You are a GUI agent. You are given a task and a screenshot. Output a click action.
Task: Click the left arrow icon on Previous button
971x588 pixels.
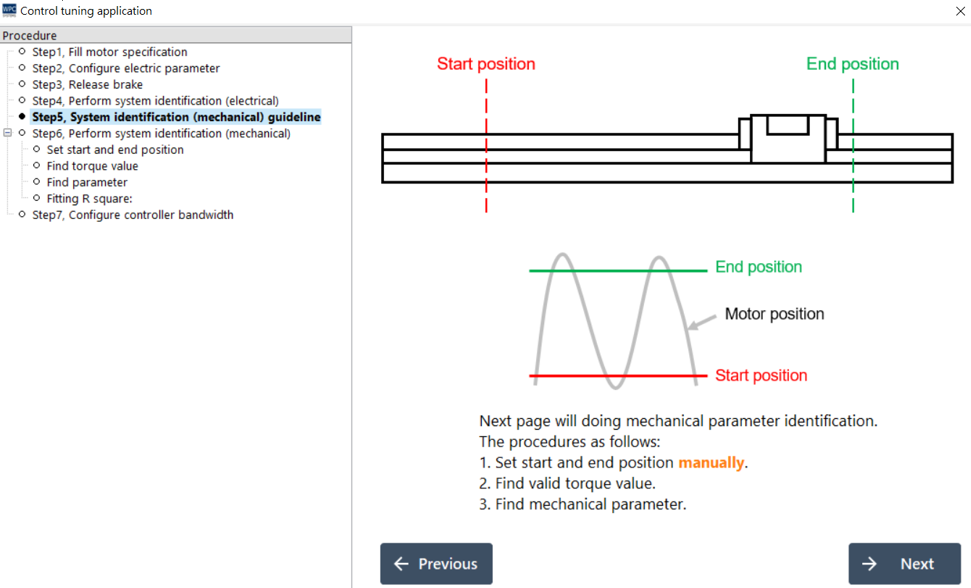[401, 564]
